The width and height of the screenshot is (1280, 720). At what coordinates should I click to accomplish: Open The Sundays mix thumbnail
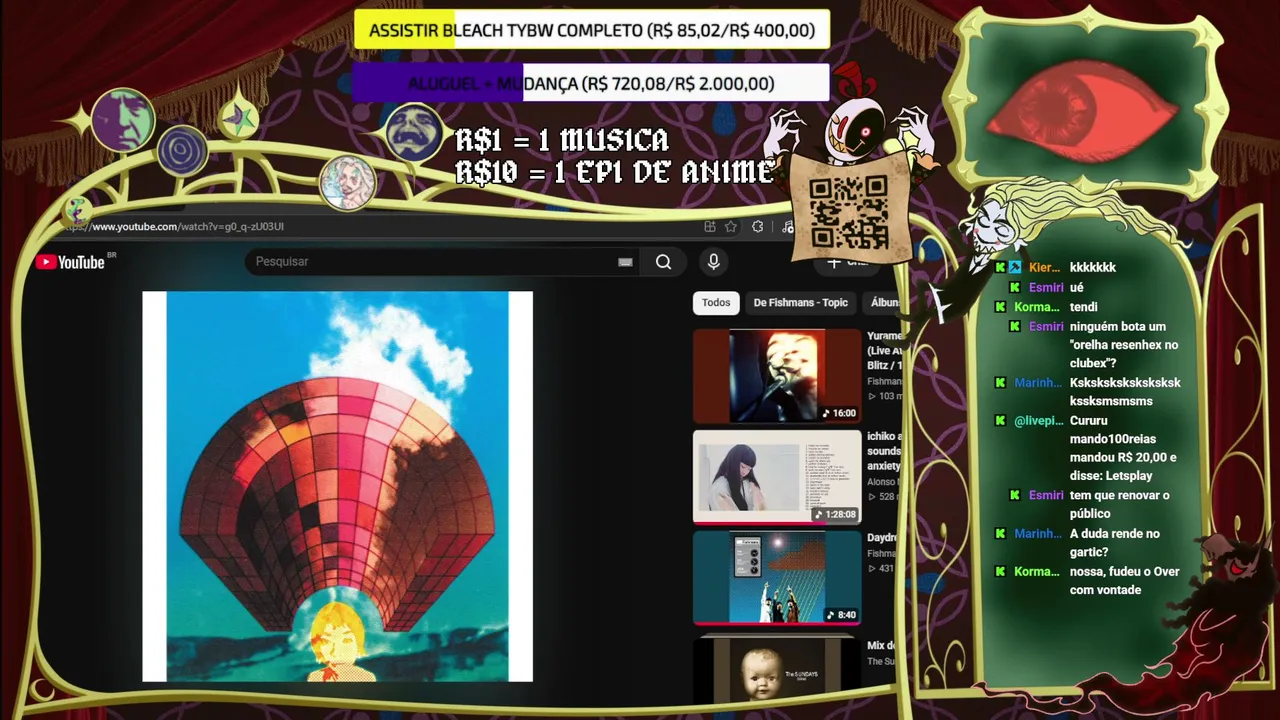click(777, 669)
